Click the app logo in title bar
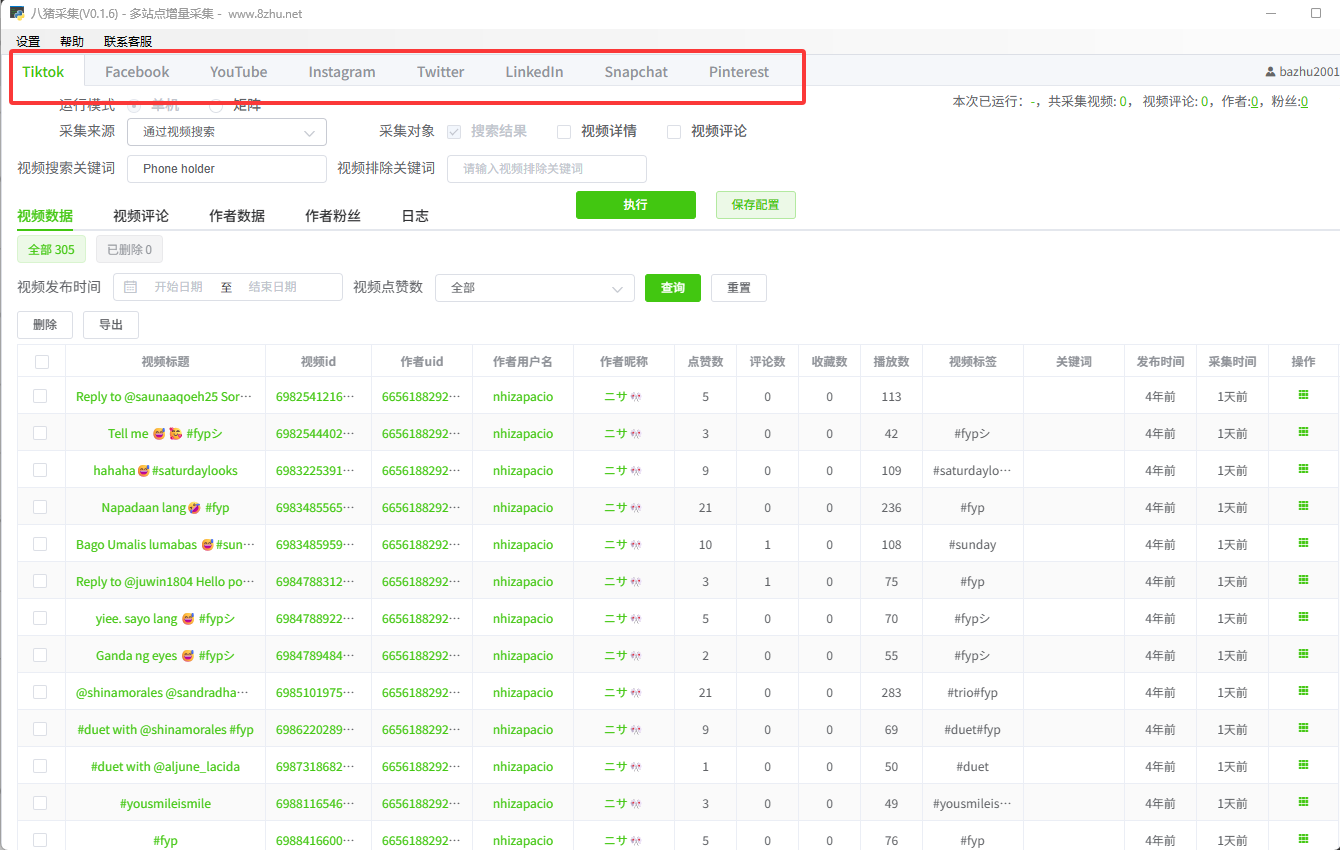 click(17, 14)
